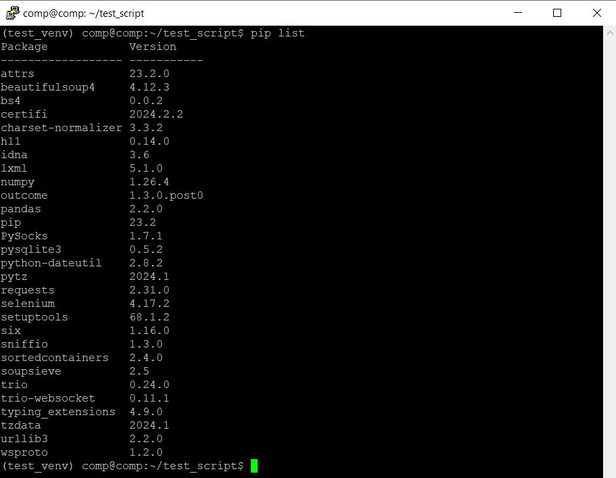
Task: Click the 'wsproto' package name
Action: (x=24, y=453)
